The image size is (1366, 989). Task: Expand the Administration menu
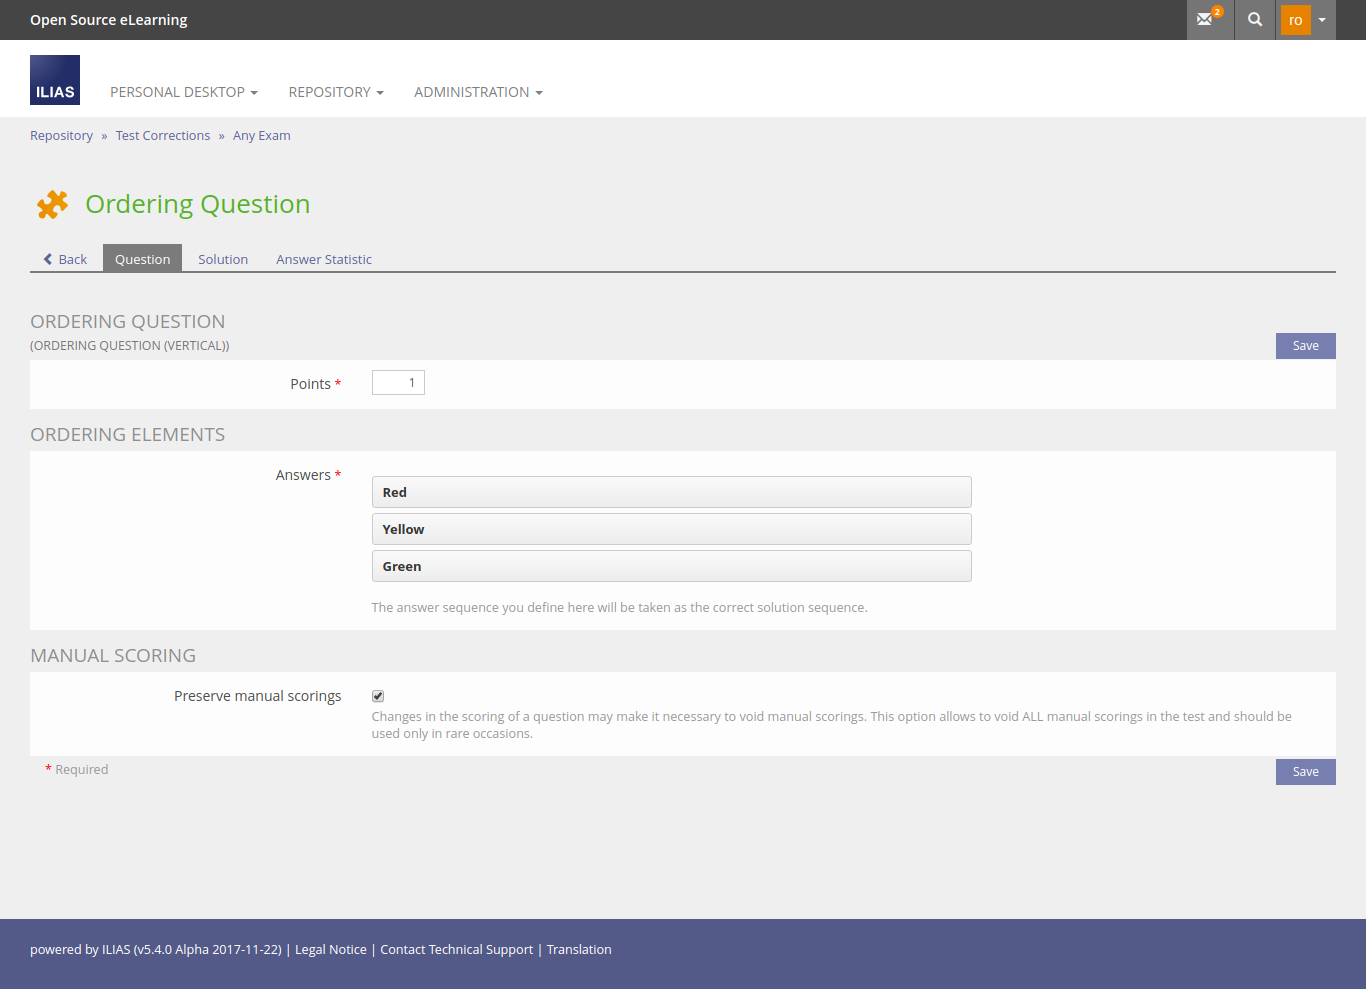pos(478,92)
